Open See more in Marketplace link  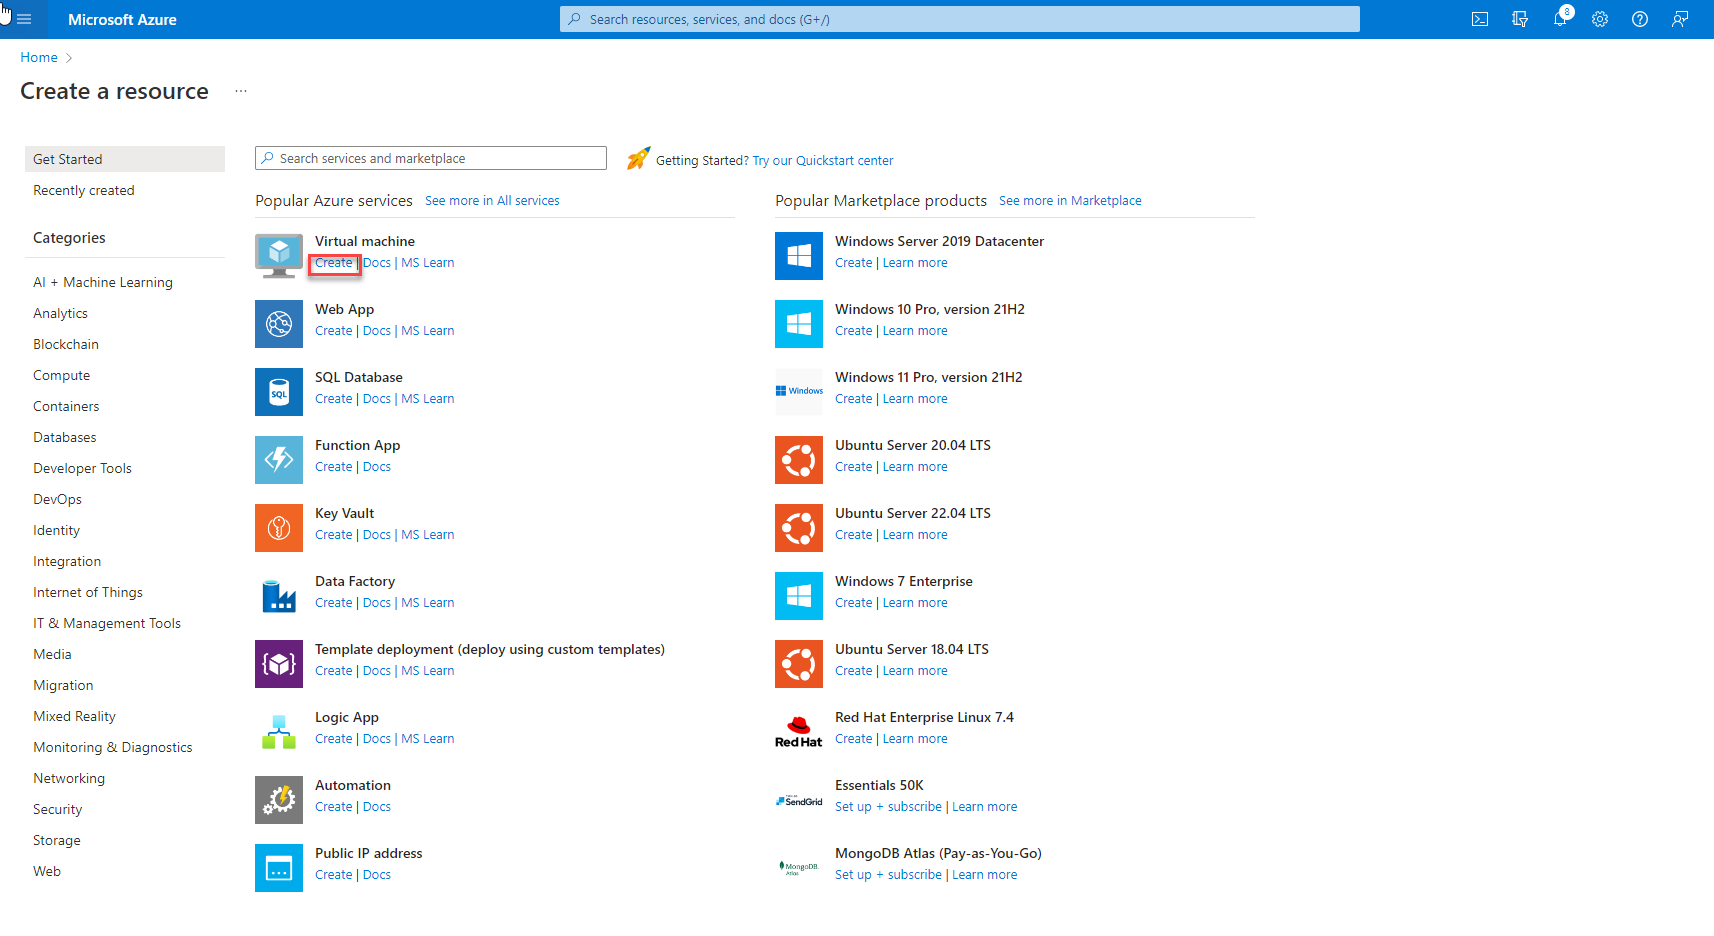click(1070, 201)
